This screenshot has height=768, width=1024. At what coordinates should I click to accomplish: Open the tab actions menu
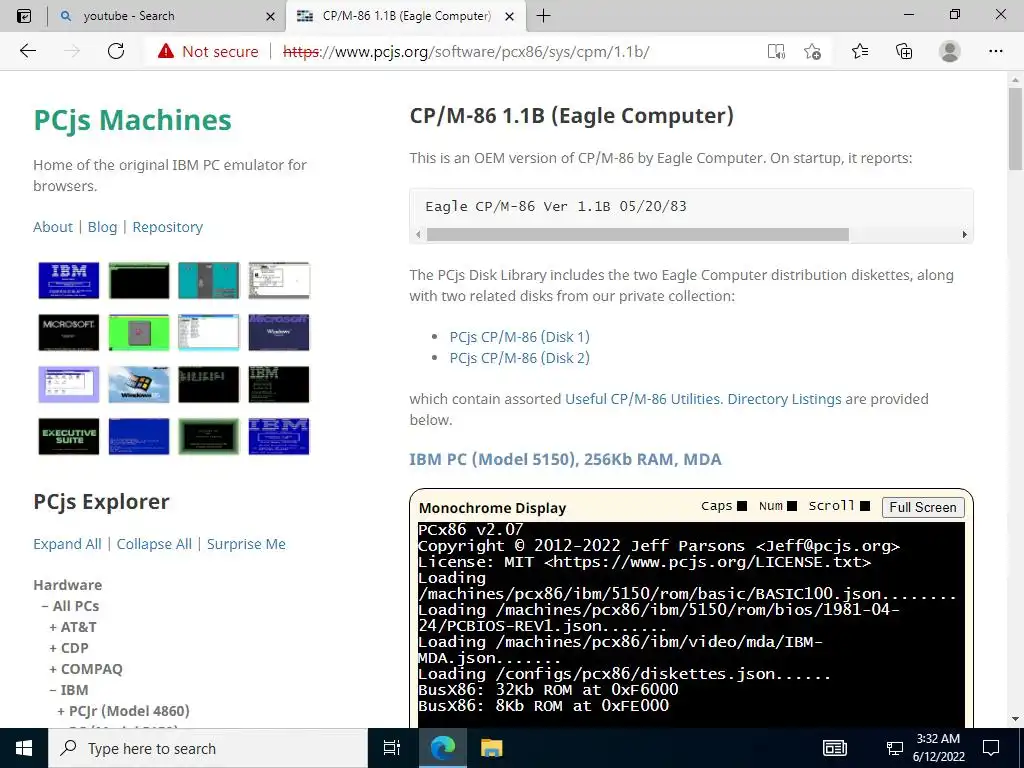pyautogui.click(x=24, y=16)
